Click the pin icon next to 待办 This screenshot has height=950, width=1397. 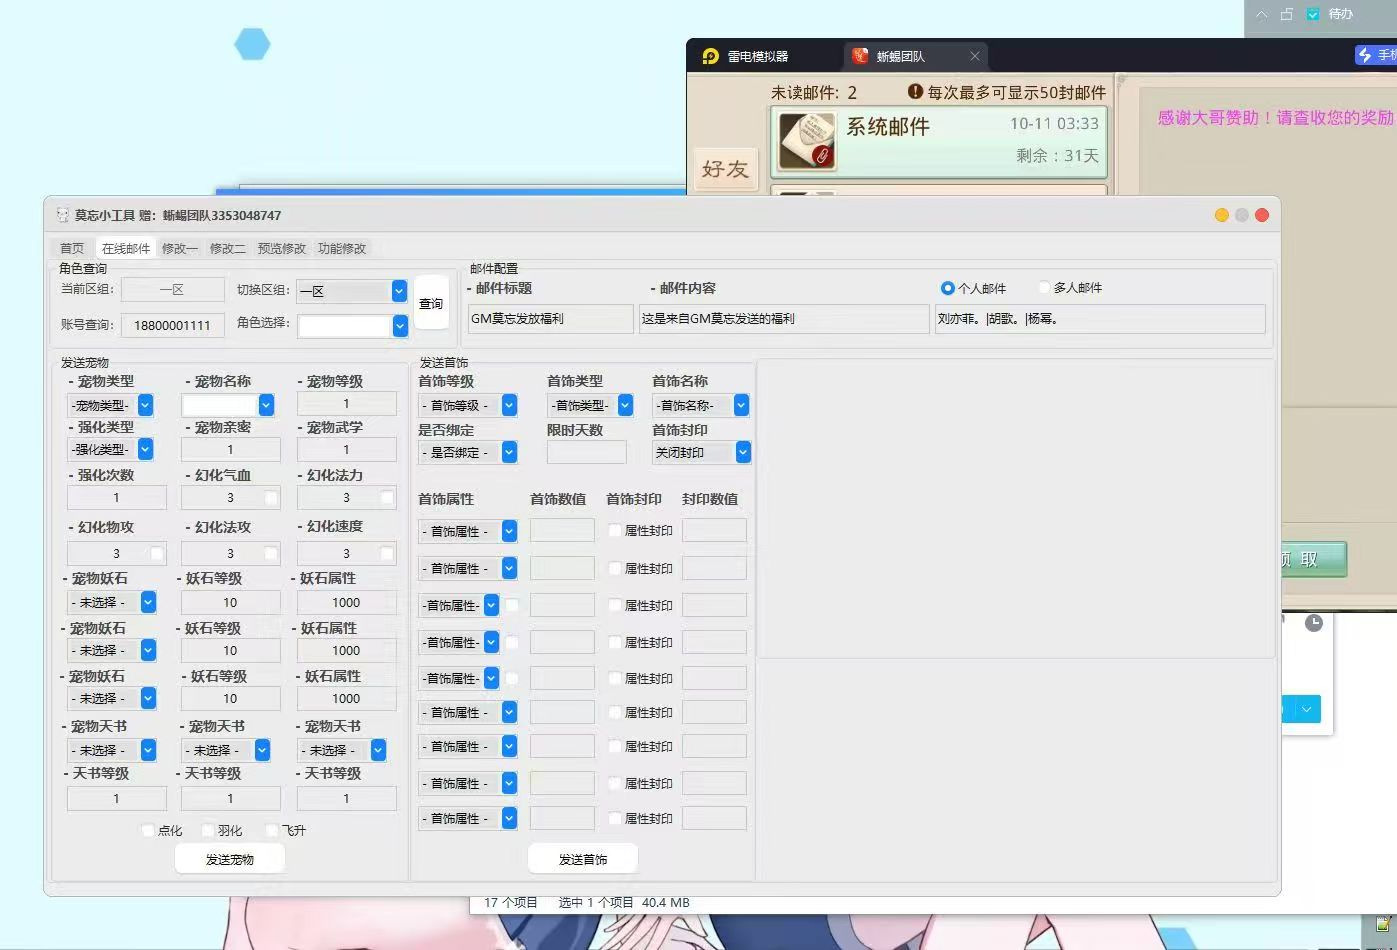pyautogui.click(x=1287, y=14)
